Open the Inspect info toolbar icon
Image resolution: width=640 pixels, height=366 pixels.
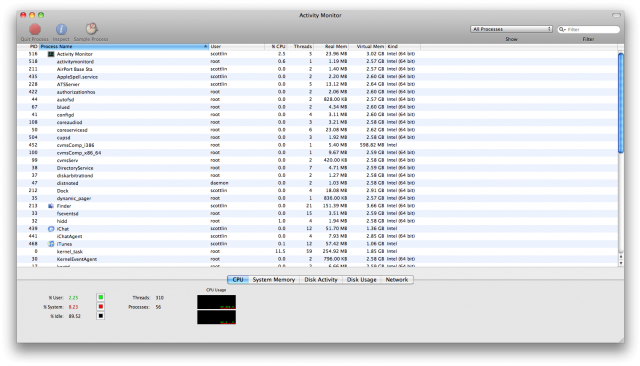pos(61,29)
